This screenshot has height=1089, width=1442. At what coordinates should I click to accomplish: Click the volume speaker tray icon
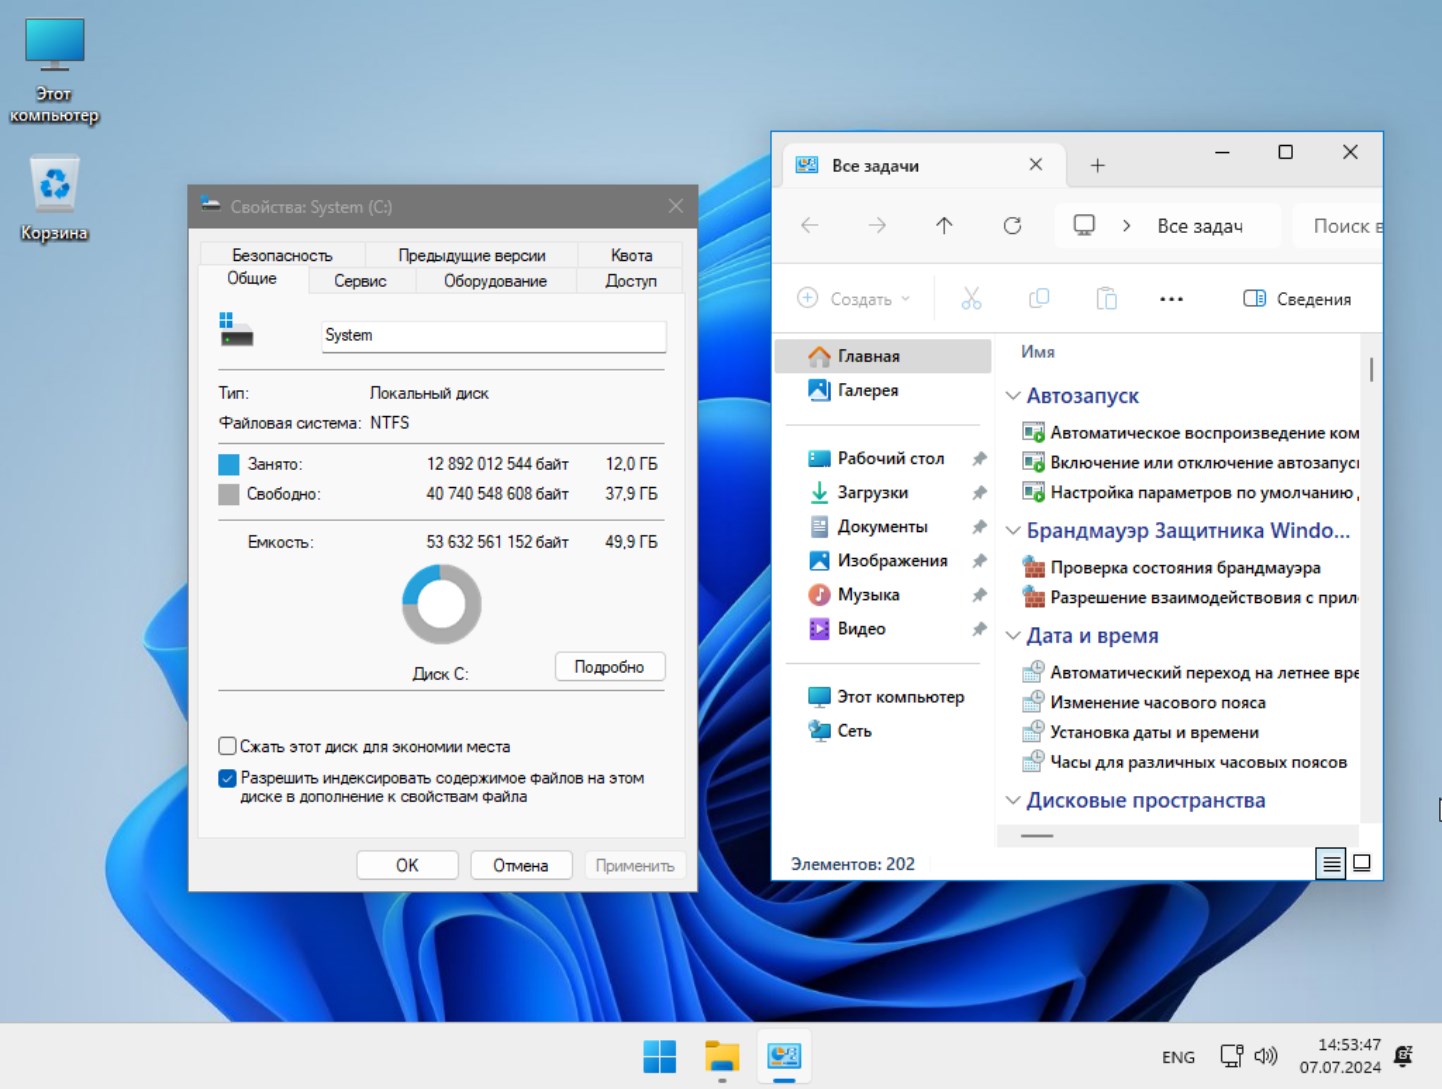[1266, 1056]
